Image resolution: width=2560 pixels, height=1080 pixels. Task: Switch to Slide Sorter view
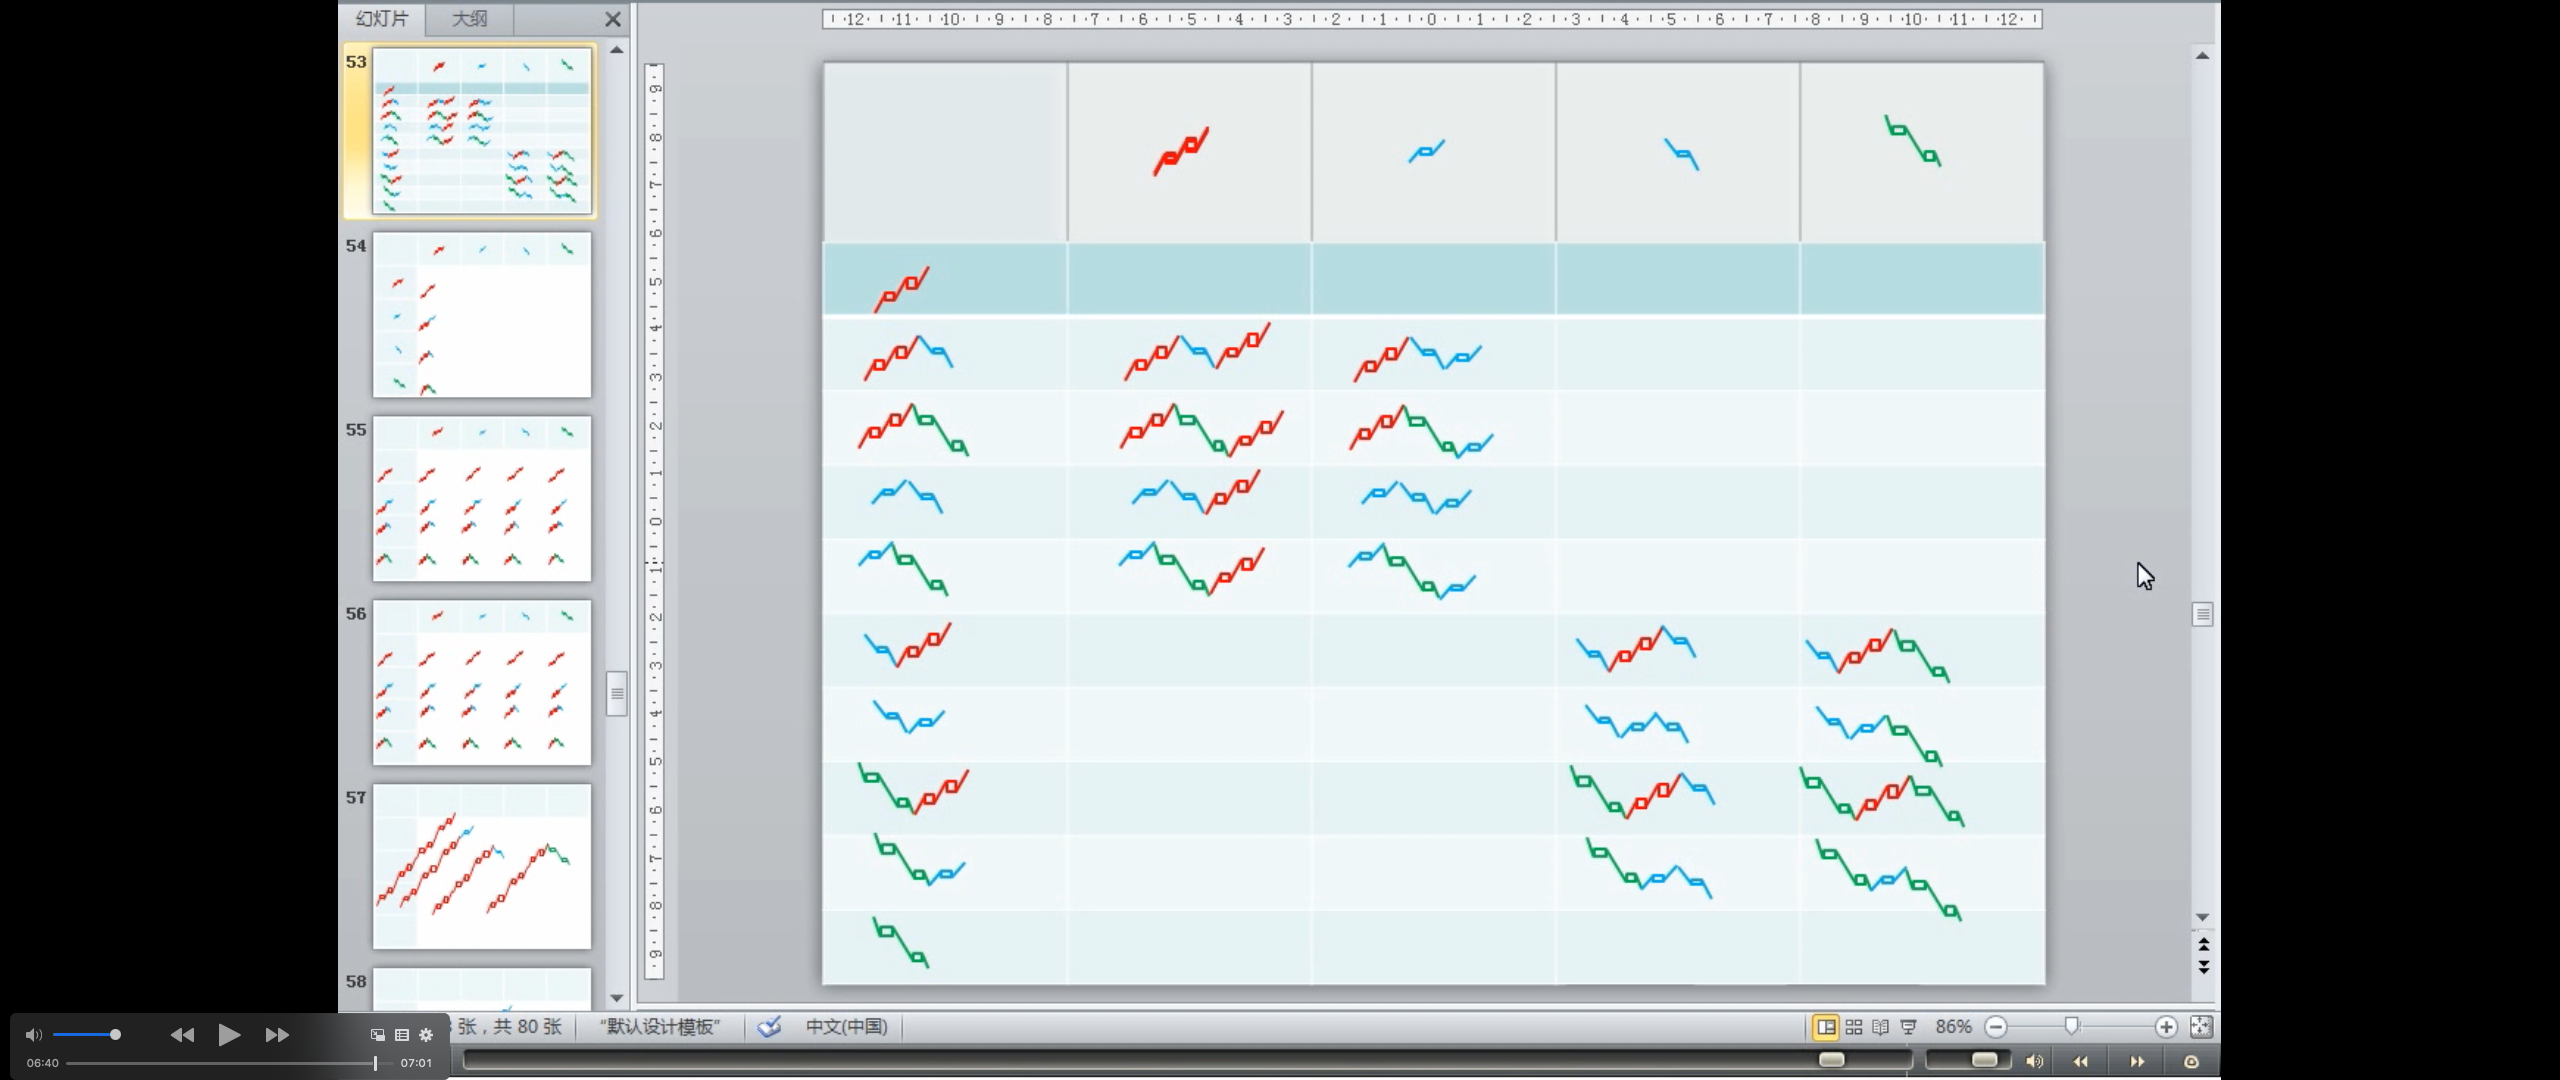point(1853,1027)
